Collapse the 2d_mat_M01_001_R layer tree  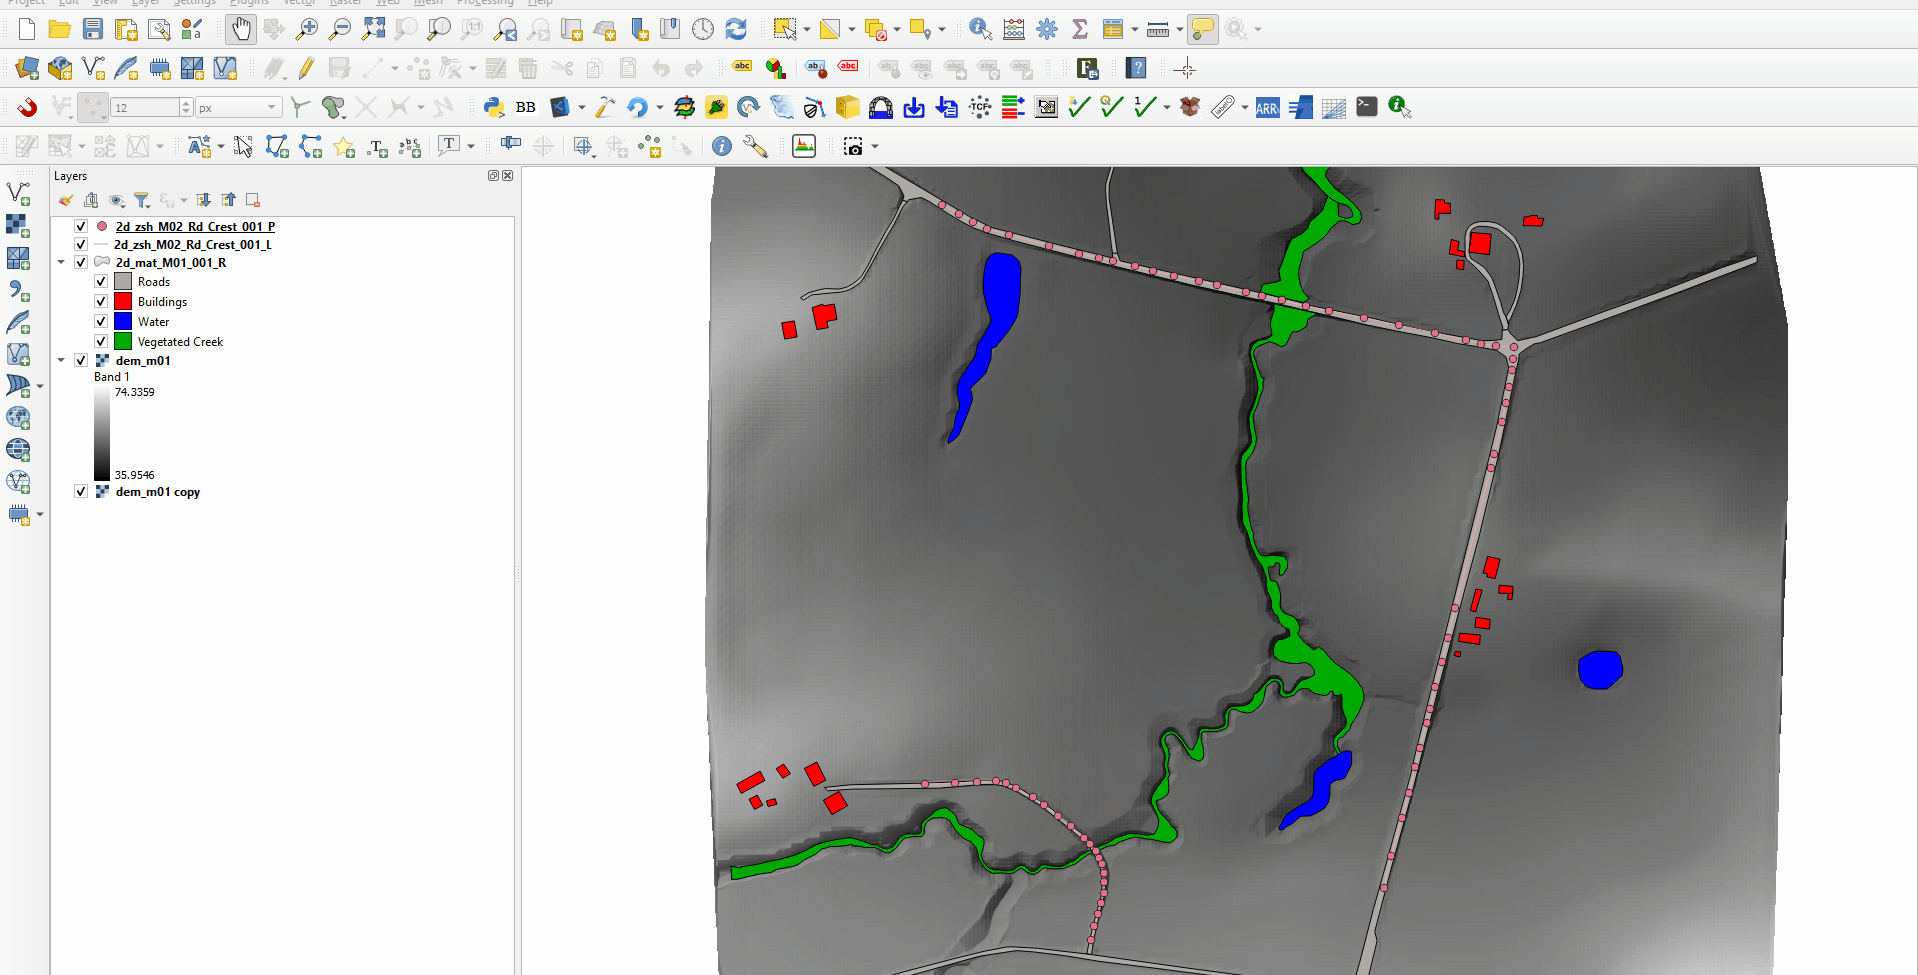[61, 262]
